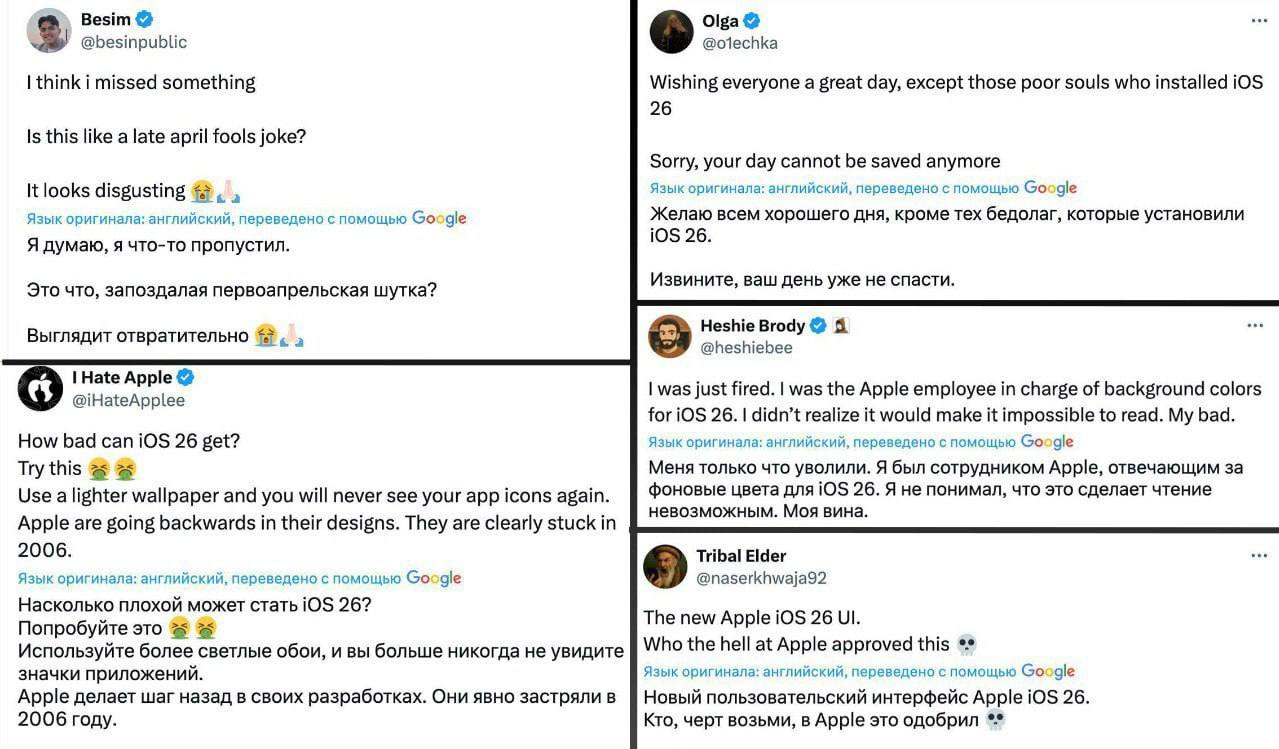Open the more menu on Tribal Elder's tweet
Image resolution: width=1279 pixels, height=749 pixels.
pyautogui.click(x=1259, y=556)
